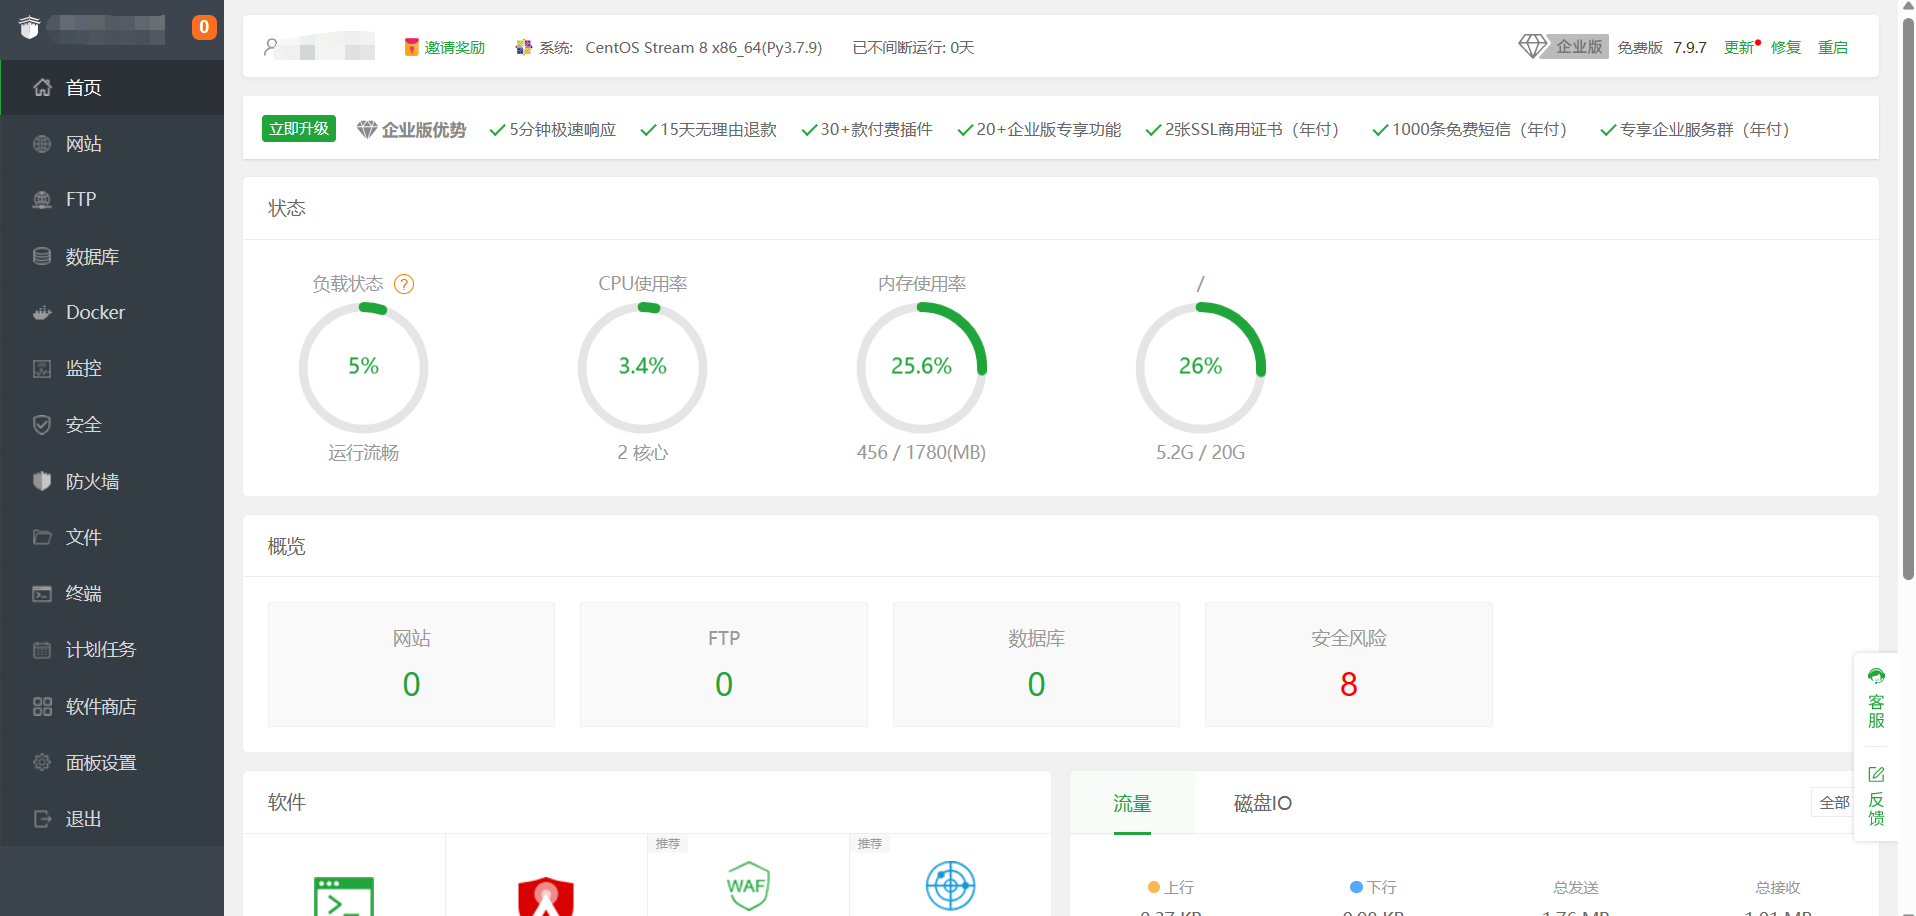Open the 客服 customer service widget
Viewport: 1916px width, 916px height.
tap(1876, 699)
